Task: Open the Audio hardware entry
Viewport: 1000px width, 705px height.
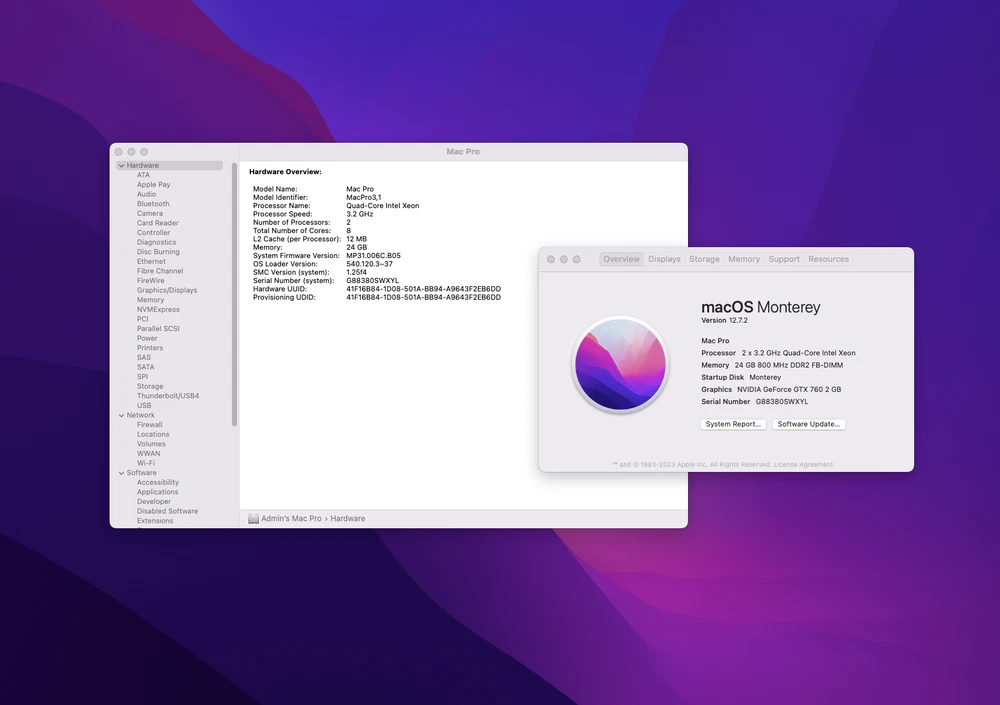Action: pos(146,194)
